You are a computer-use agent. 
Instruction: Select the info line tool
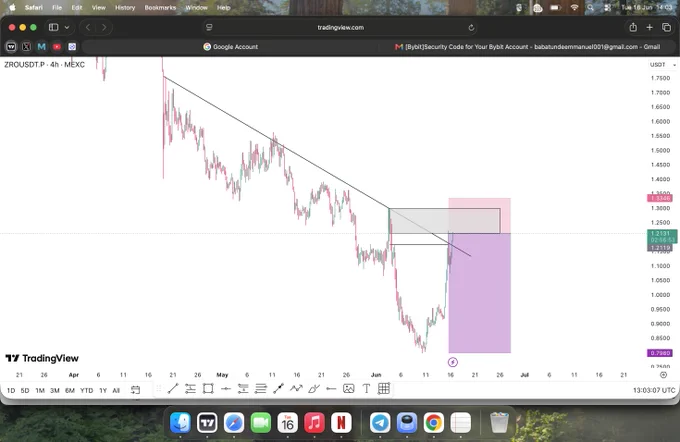(x=278, y=389)
